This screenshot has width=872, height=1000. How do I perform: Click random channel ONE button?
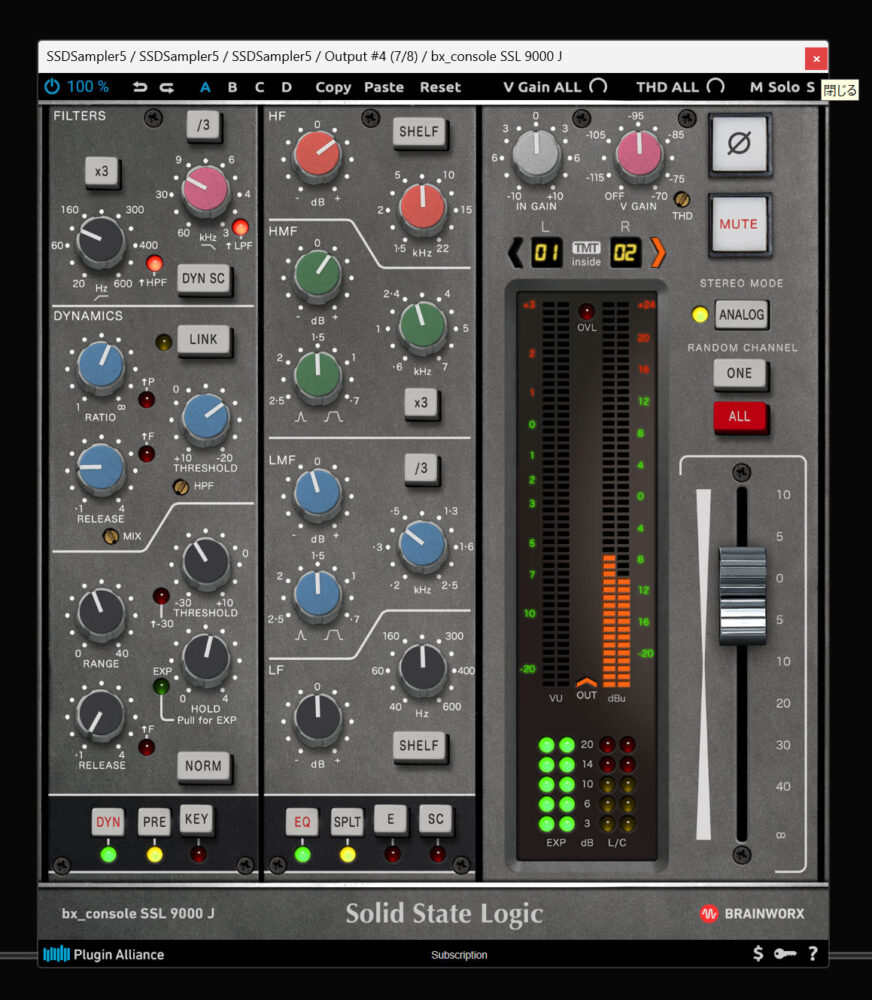[x=739, y=373]
